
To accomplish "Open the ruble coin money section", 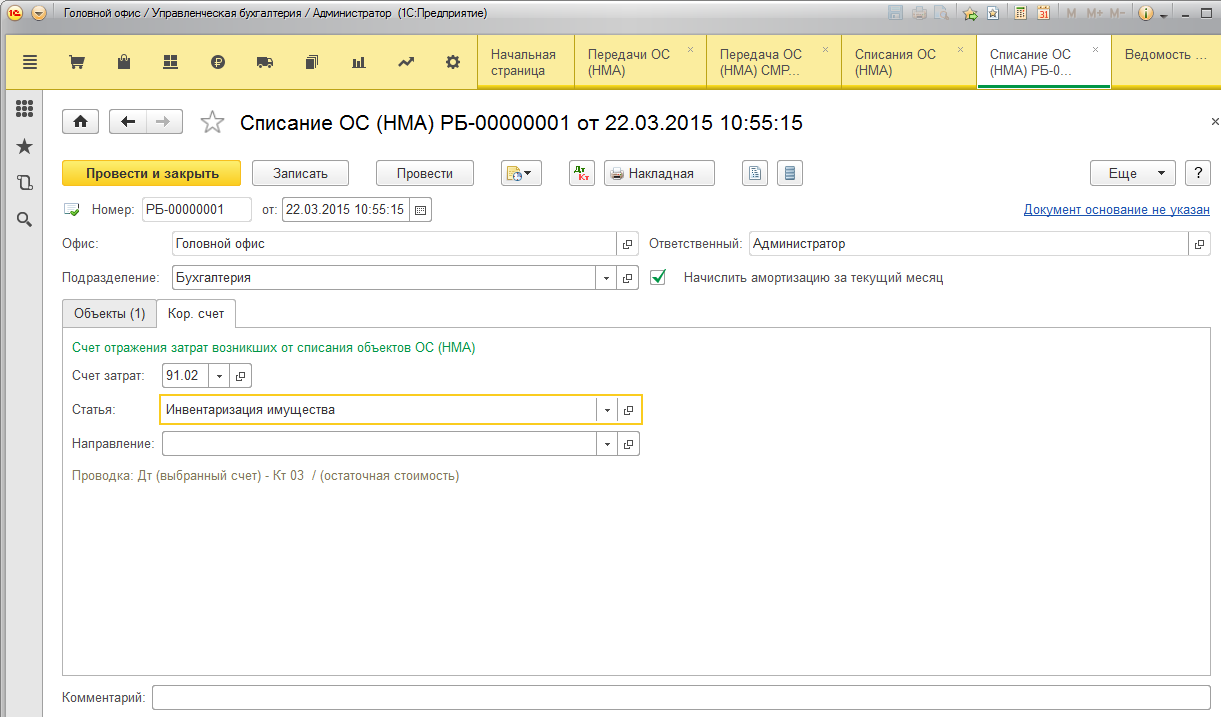I will [x=218, y=62].
